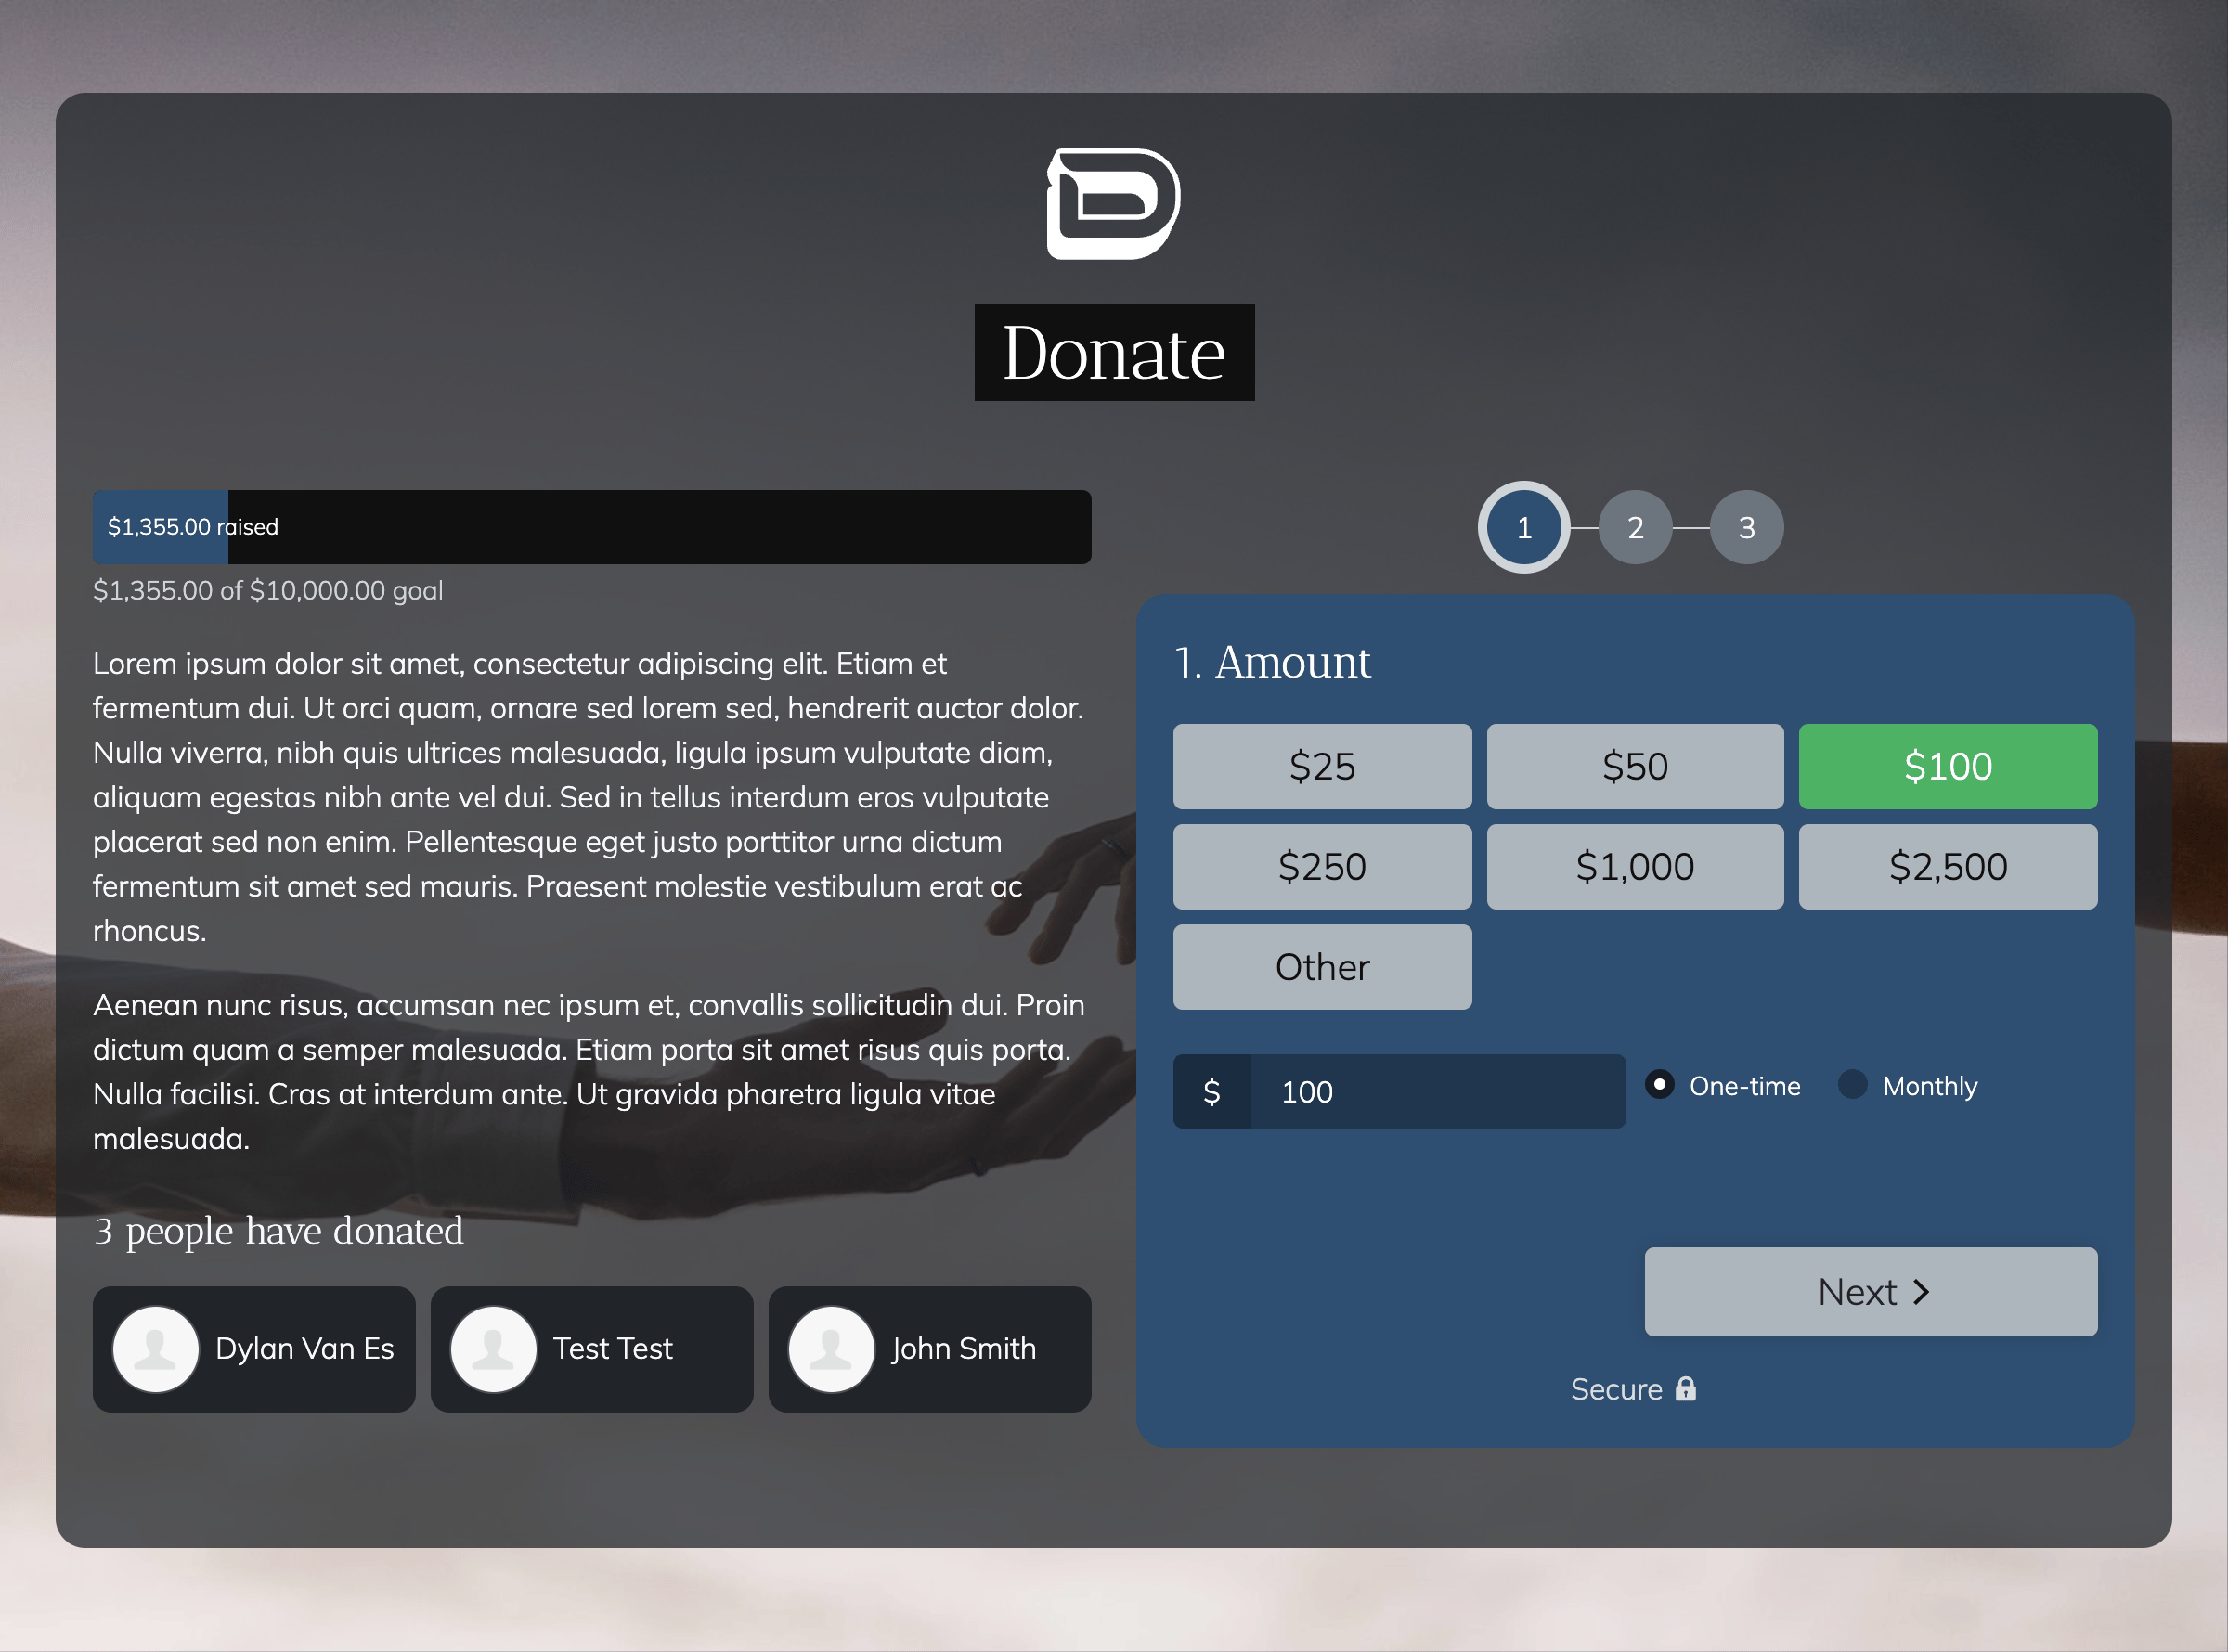Select the $1,000 donation amount button
Screen dimensions: 2228x1652
coord(1635,864)
